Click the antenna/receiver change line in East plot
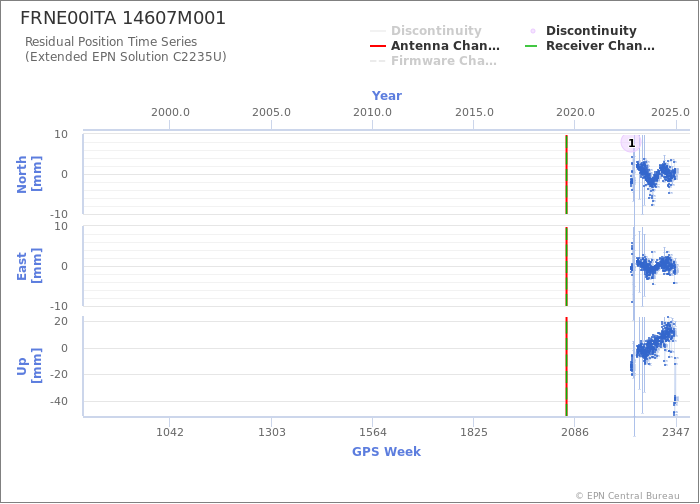Screen dimensions: 700x504 pos(567,267)
